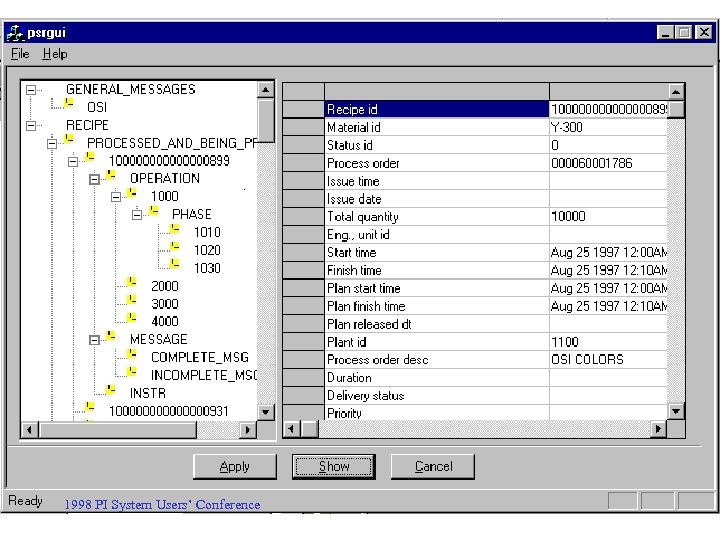Select the INSTR tree item
This screenshot has width=720, height=540.
click(x=147, y=394)
